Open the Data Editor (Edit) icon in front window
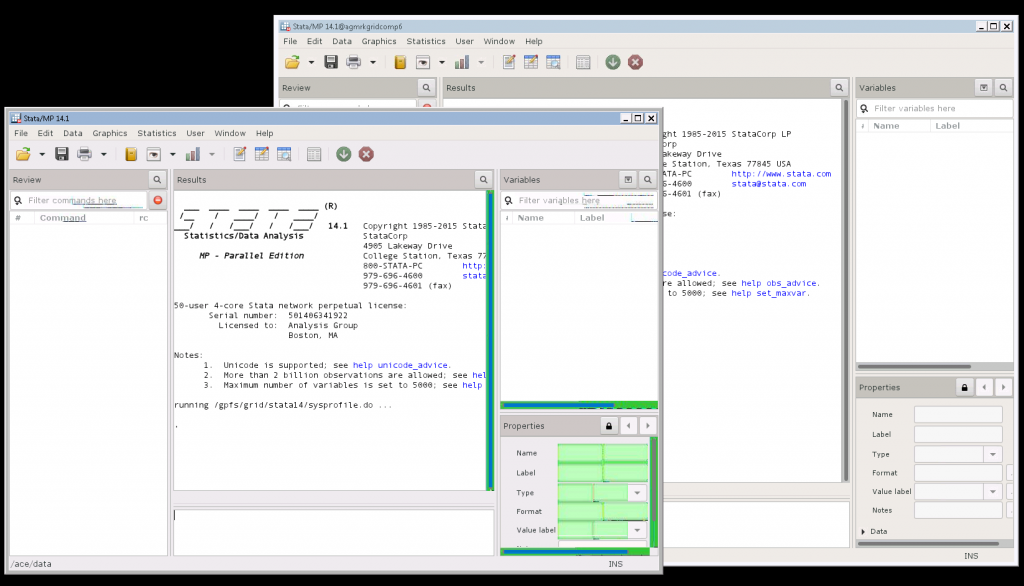 [x=262, y=154]
